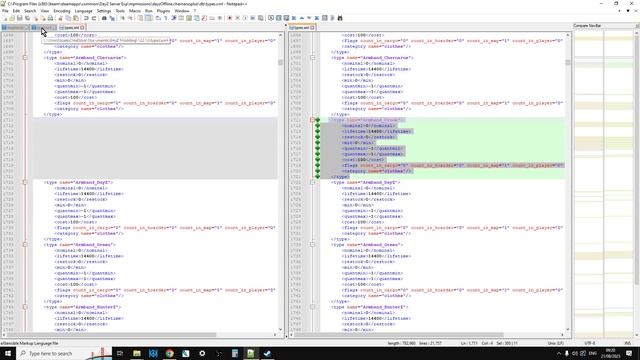Select the second document tab under the cursor

coord(44,28)
